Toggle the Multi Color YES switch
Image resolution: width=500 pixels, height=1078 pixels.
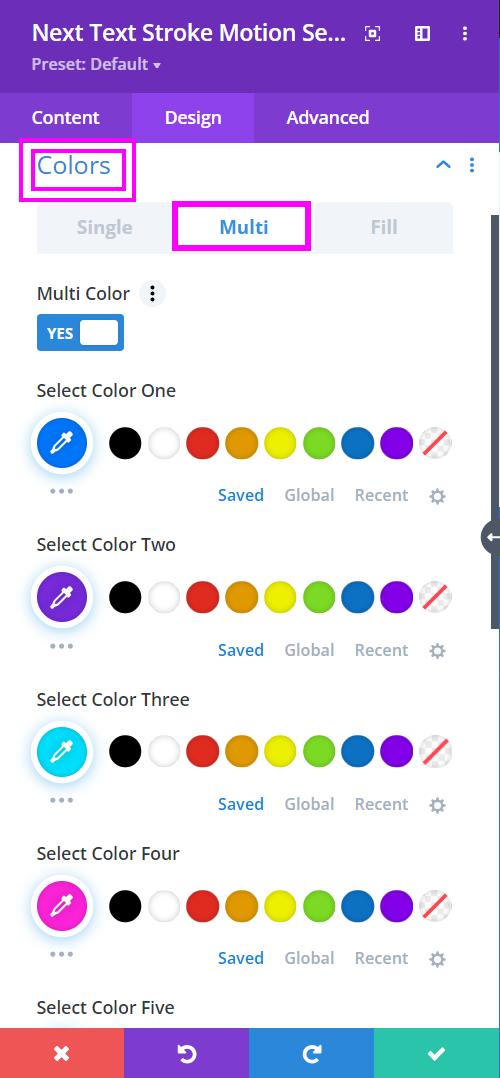[x=80, y=333]
